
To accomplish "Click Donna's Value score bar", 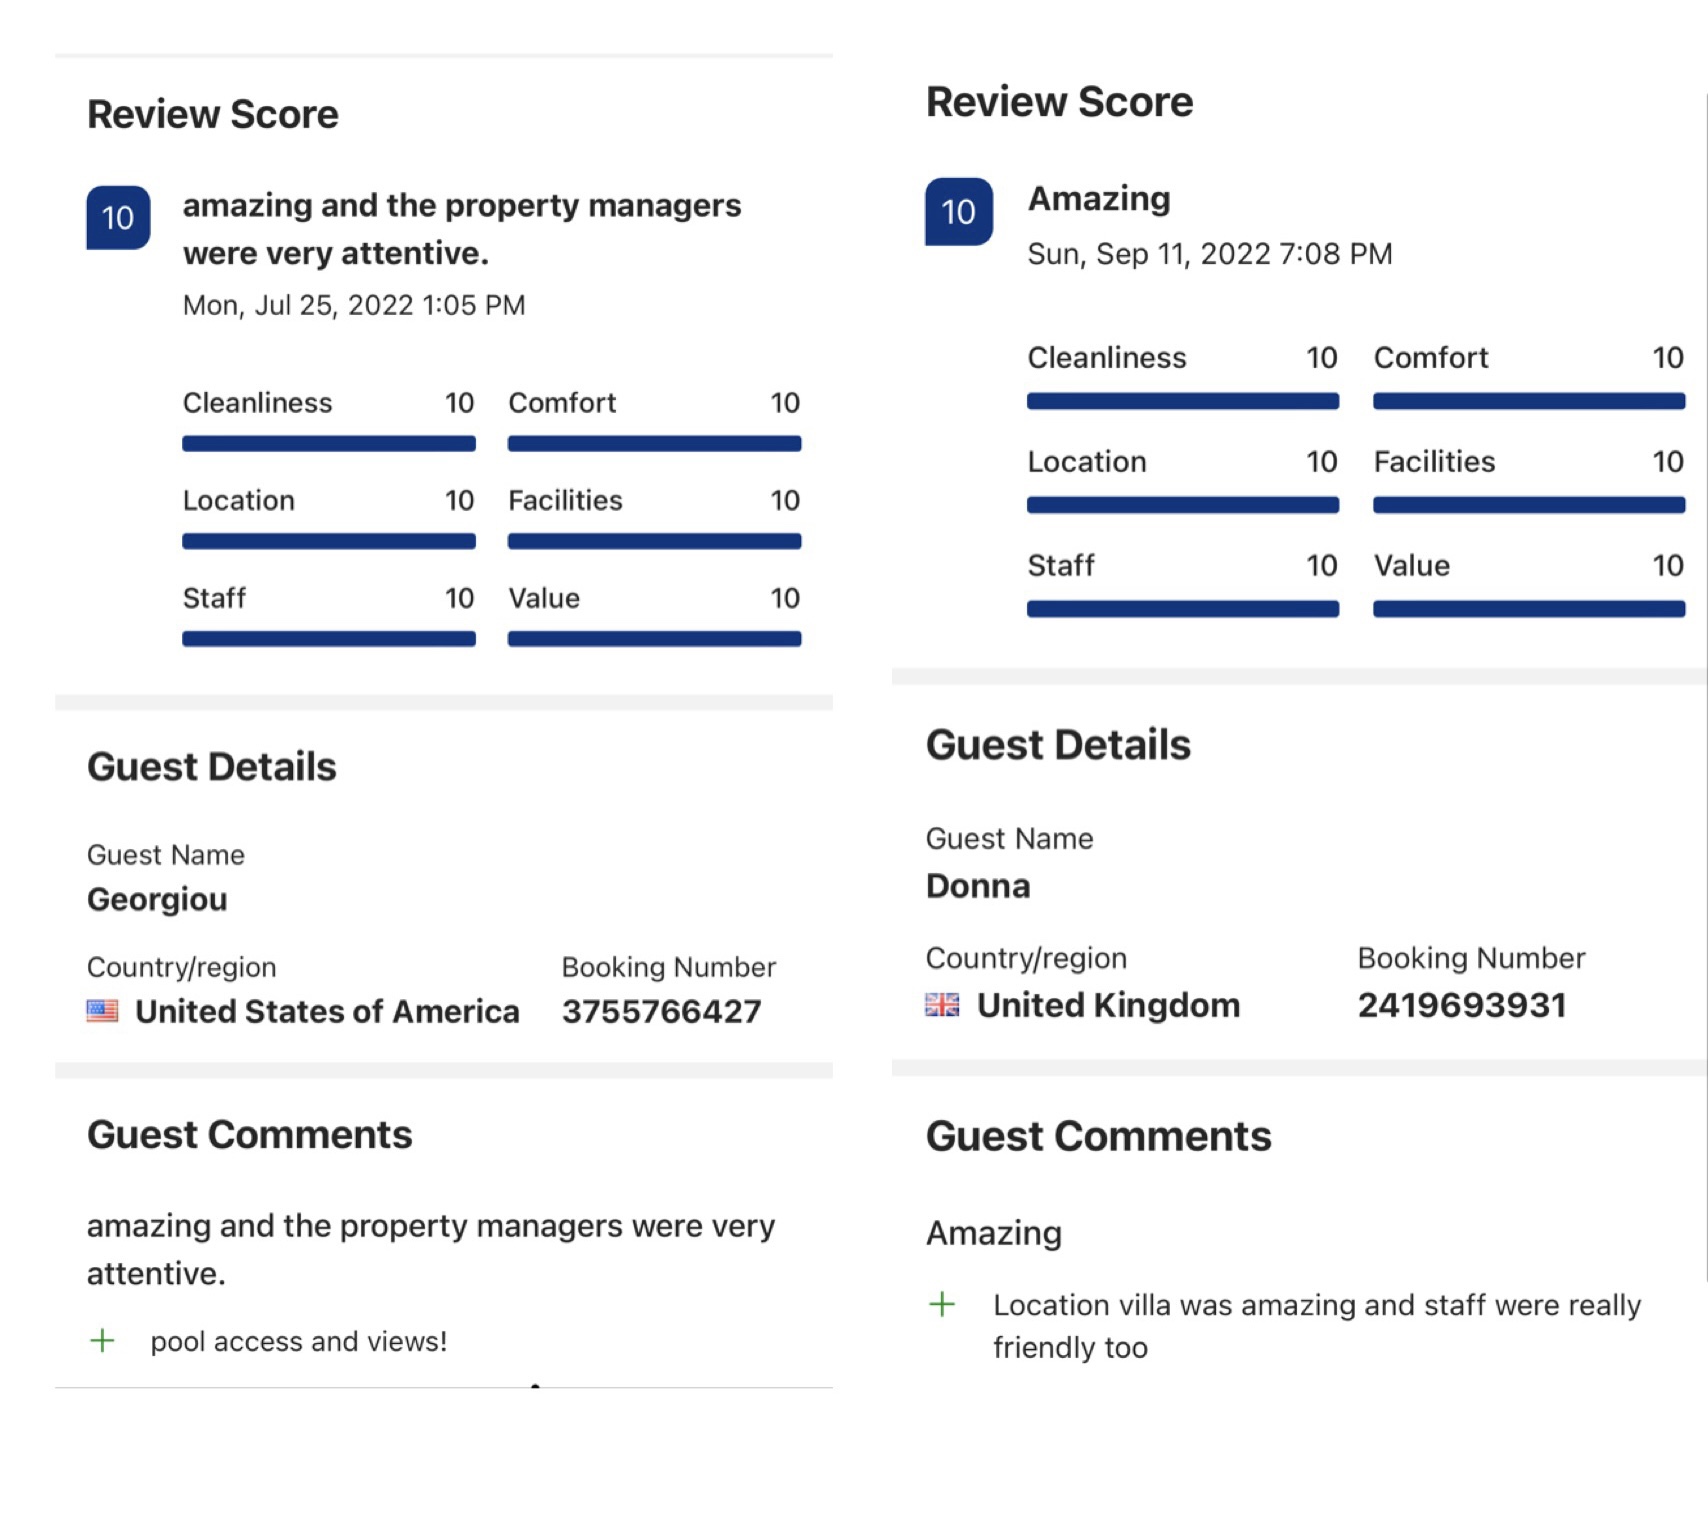I will click(x=1528, y=608).
